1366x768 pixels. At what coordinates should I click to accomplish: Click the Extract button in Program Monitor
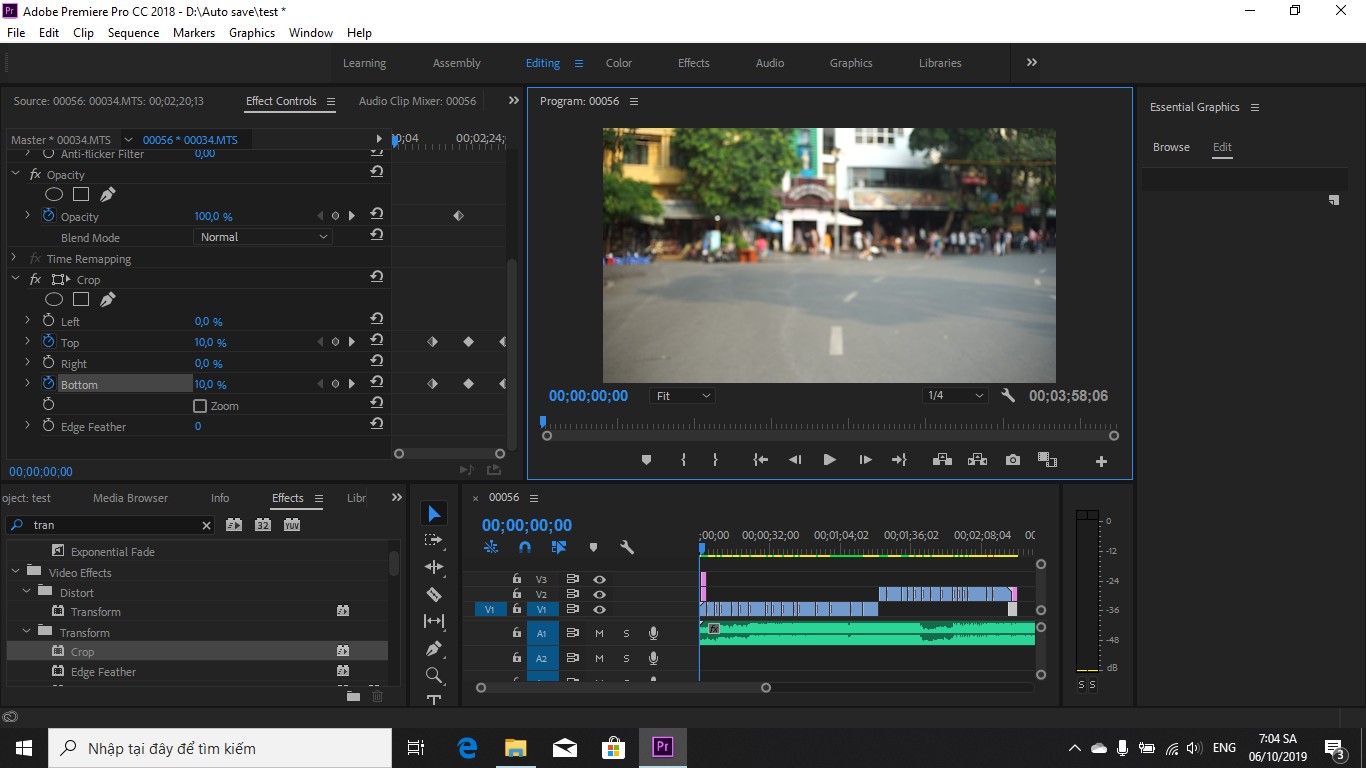(977, 460)
